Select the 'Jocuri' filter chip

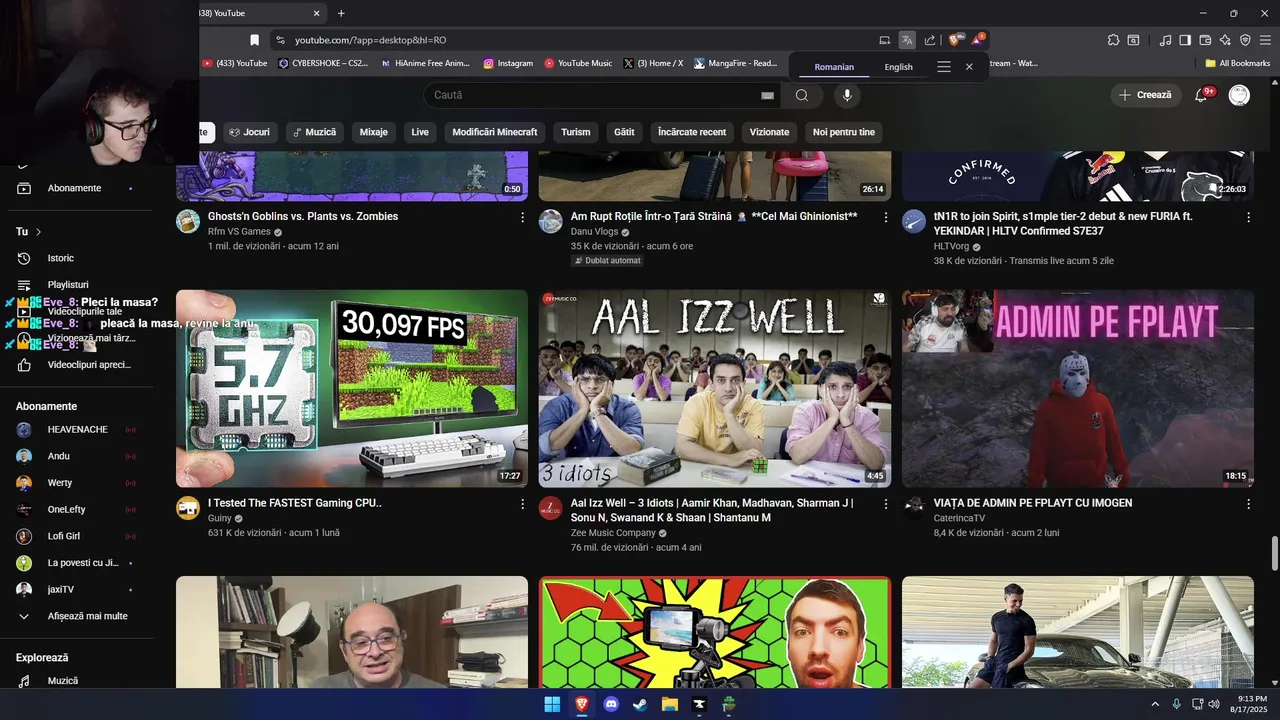tap(249, 132)
